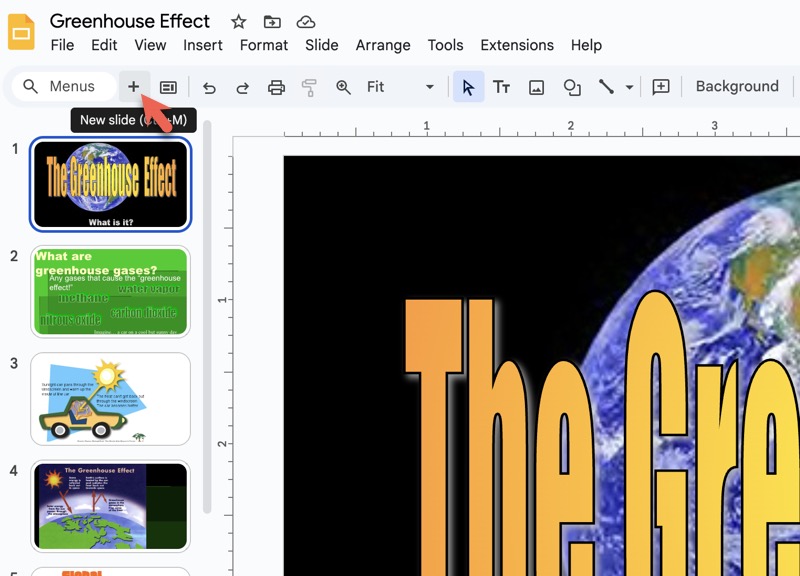Open Google Slides home logo
The width and height of the screenshot is (800, 576).
[x=21, y=32]
